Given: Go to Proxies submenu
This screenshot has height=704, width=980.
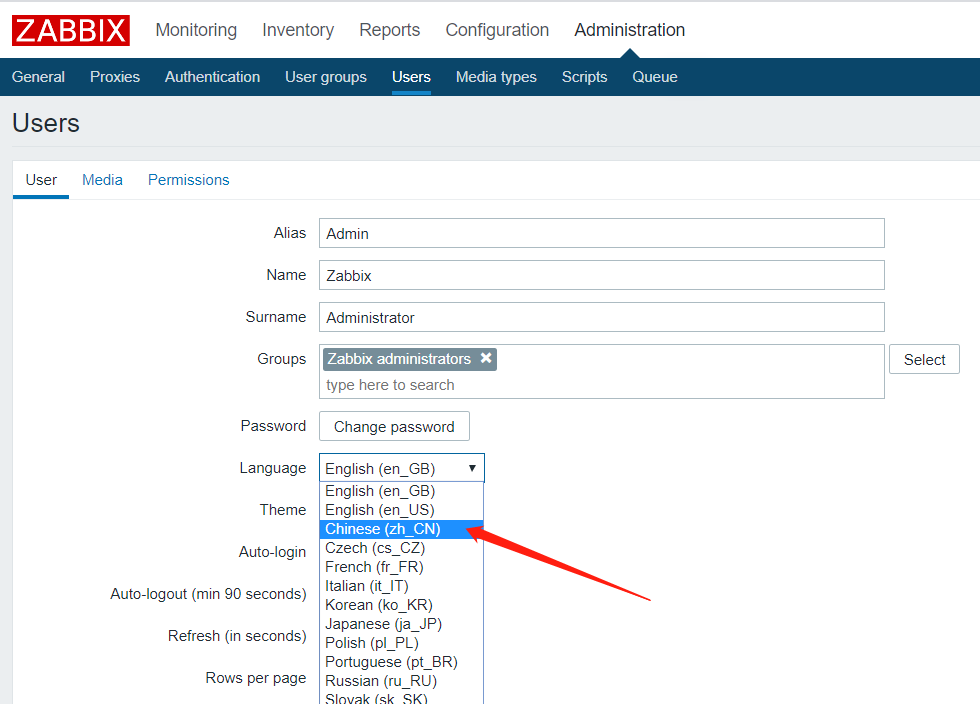Looking at the screenshot, I should click(x=115, y=77).
